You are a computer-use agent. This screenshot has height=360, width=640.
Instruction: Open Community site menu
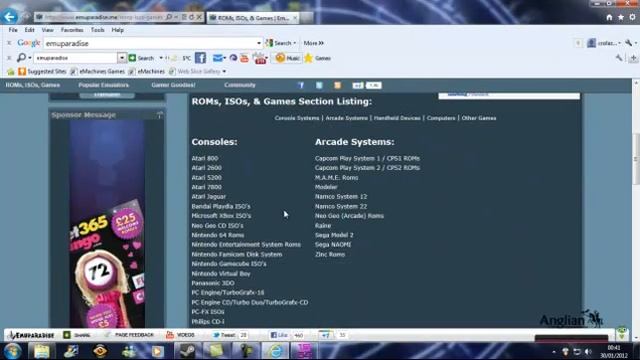tap(240, 85)
